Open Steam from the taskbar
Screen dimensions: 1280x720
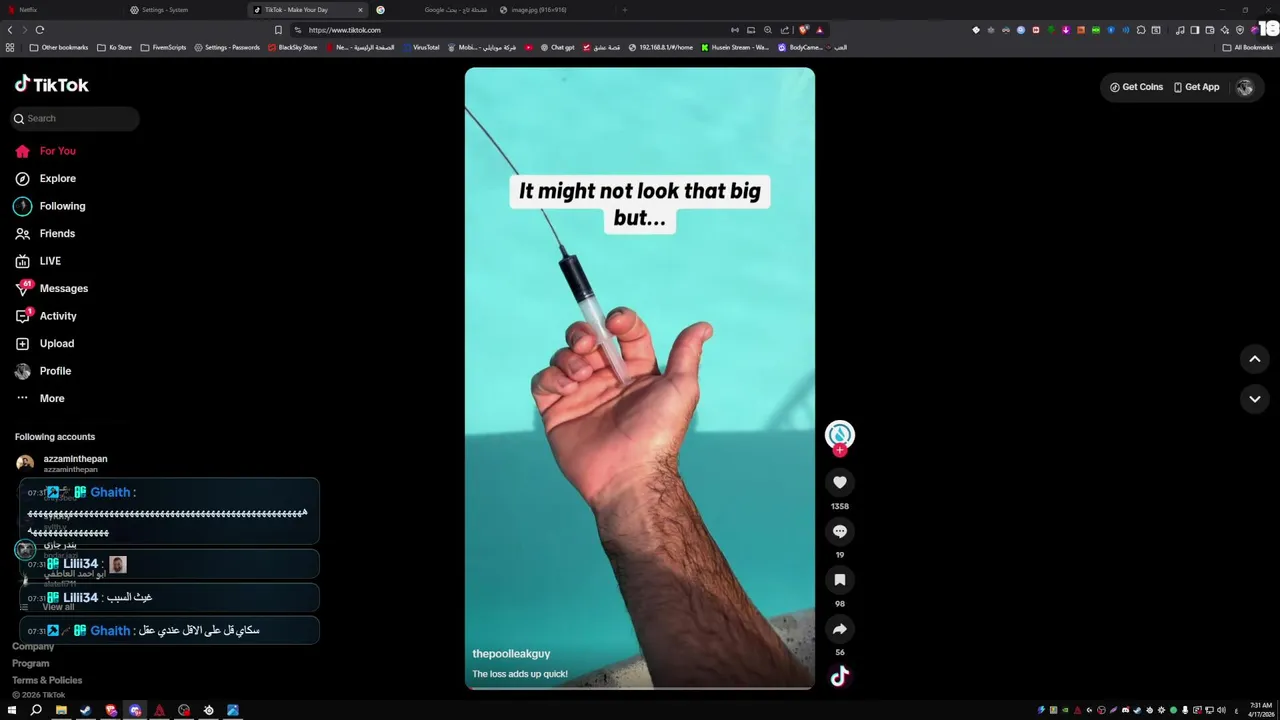click(x=85, y=710)
